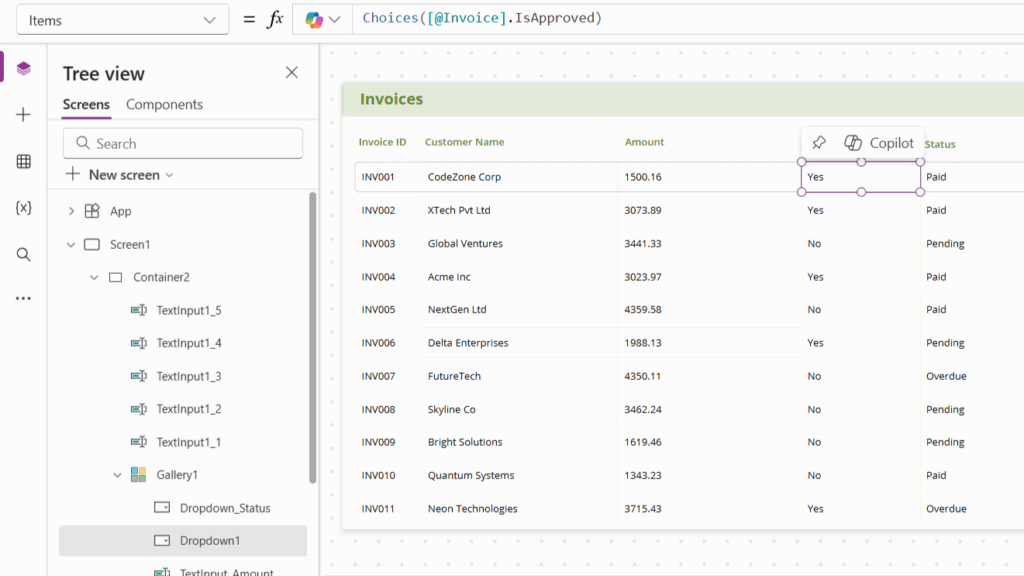Open the Tree view layers icon
Image resolution: width=1024 pixels, height=576 pixels.
click(x=24, y=69)
